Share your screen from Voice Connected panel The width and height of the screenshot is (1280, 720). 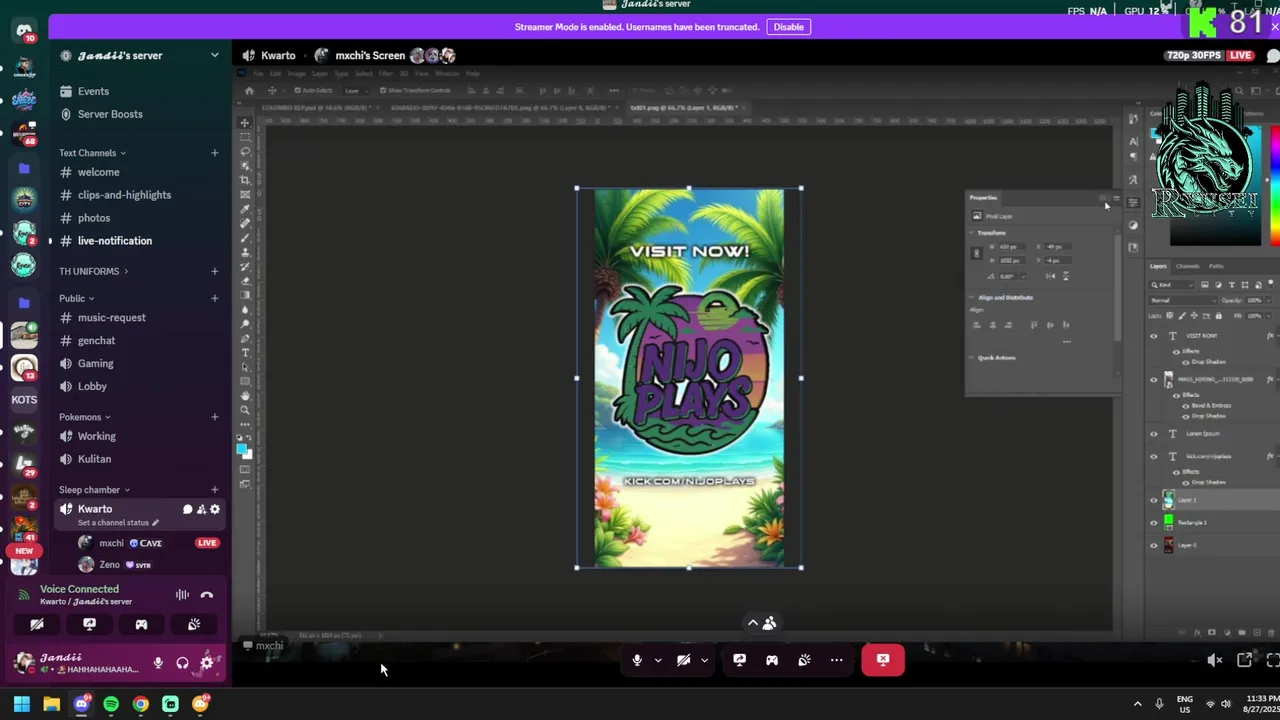coord(89,624)
